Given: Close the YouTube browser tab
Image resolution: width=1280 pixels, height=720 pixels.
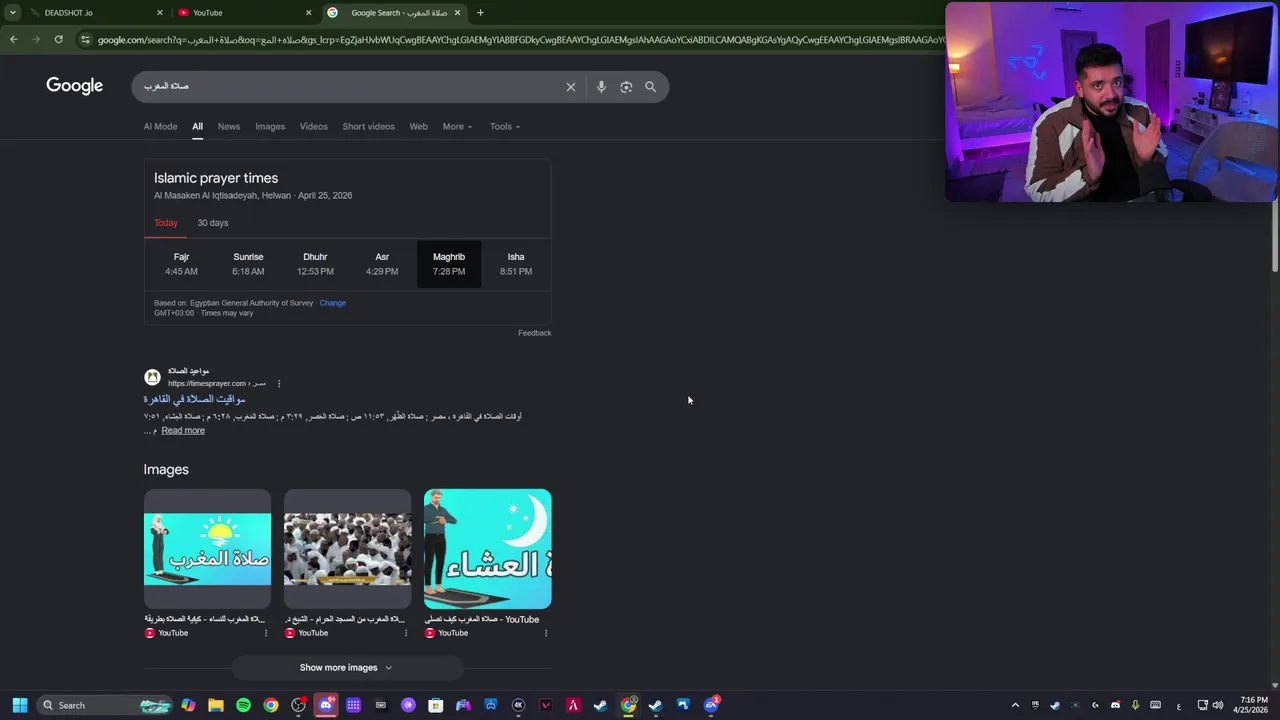Looking at the screenshot, I should coord(308,13).
